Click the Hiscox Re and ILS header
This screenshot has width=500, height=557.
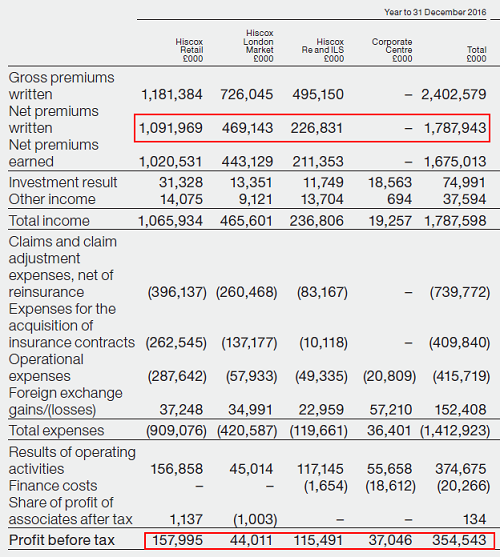323,50
